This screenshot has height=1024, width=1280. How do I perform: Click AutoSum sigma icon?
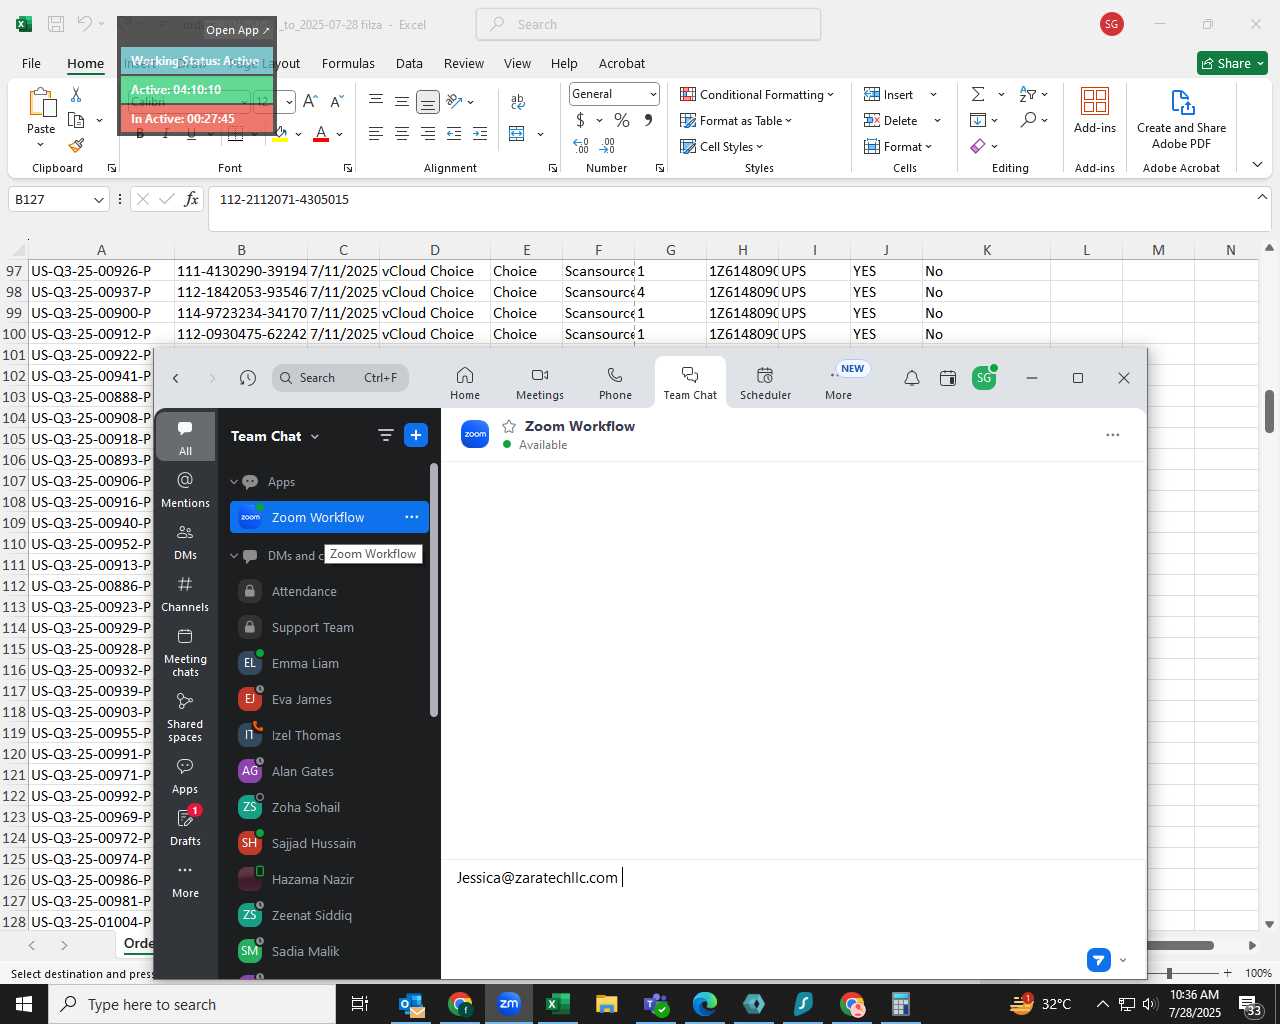tap(978, 94)
